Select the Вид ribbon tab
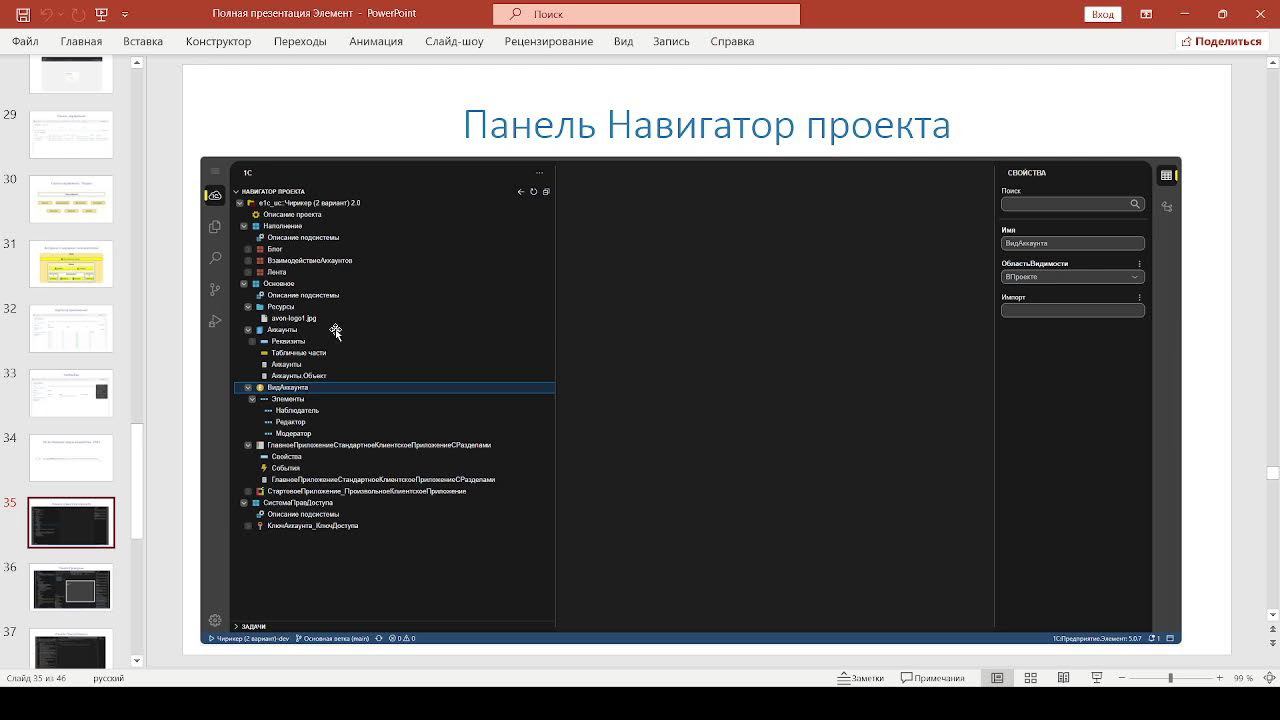1280x720 pixels. click(x=623, y=41)
